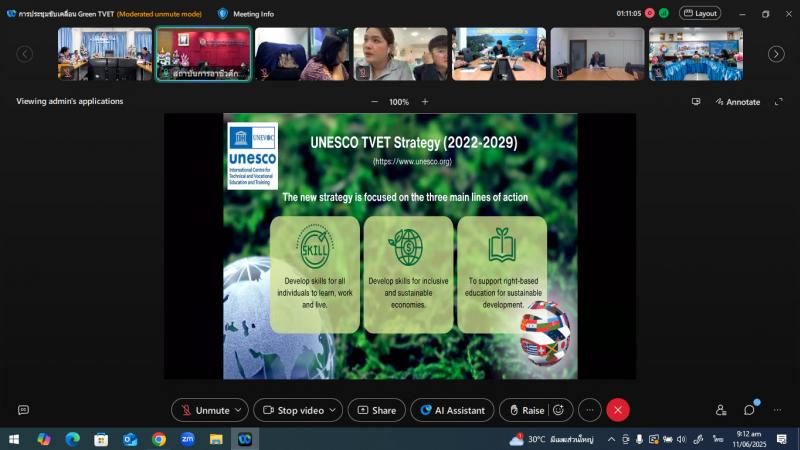Open Zoom from the taskbar
The width and height of the screenshot is (800, 450).
click(188, 439)
